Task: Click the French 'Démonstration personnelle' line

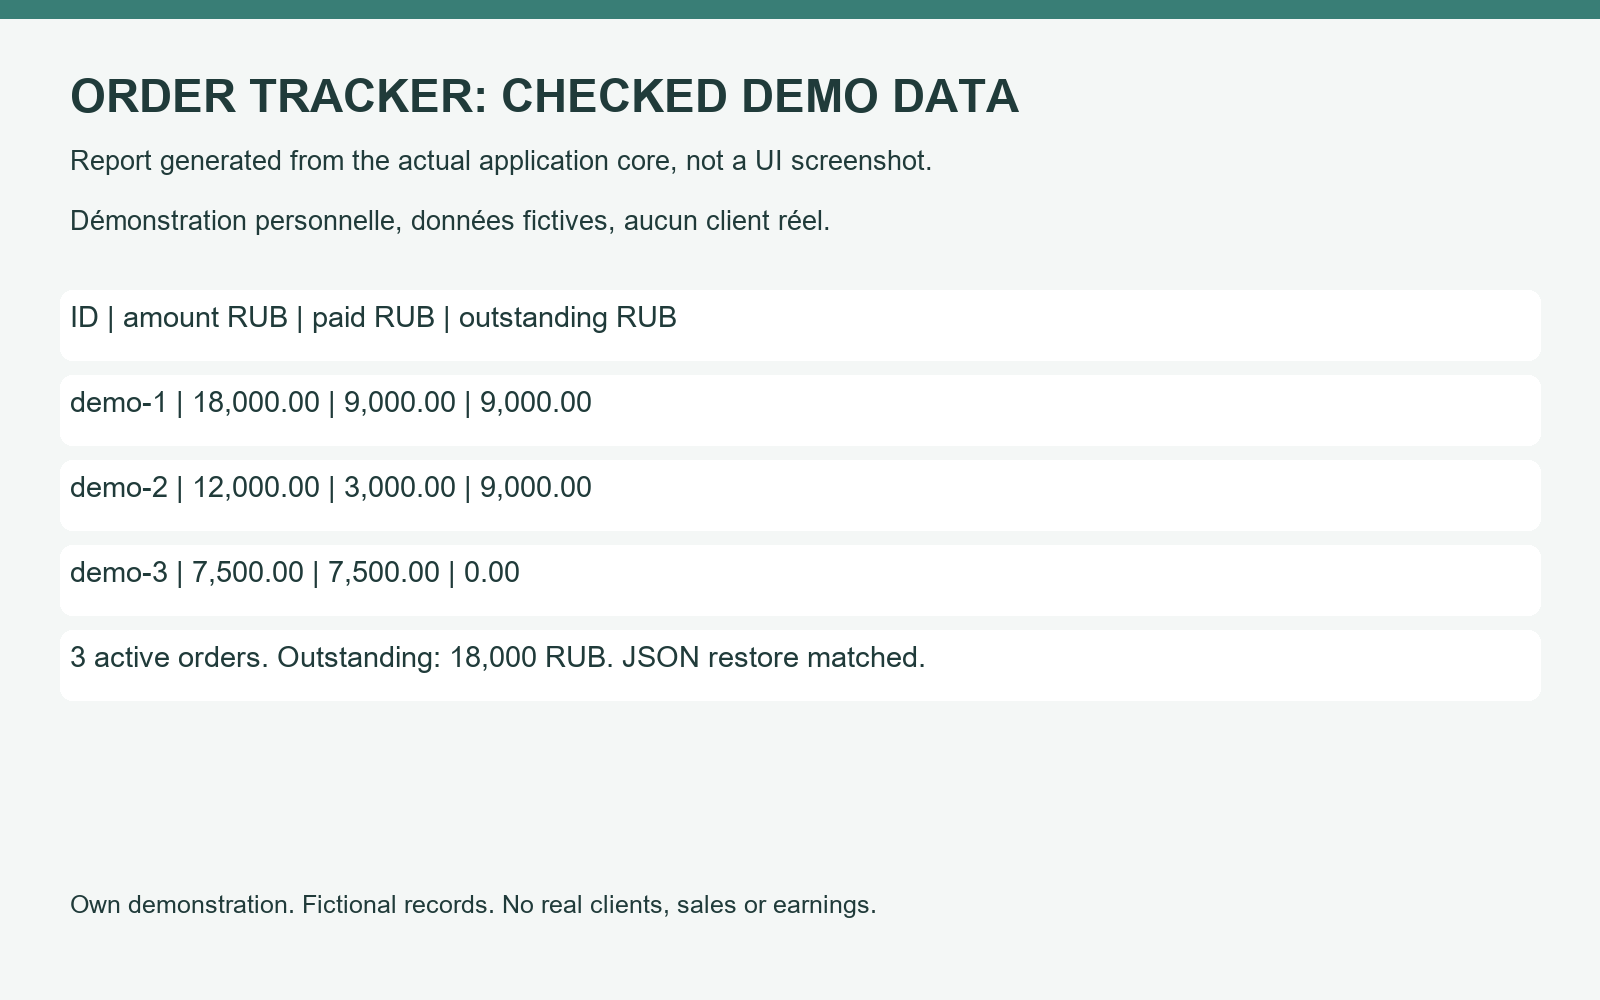Action: [450, 221]
